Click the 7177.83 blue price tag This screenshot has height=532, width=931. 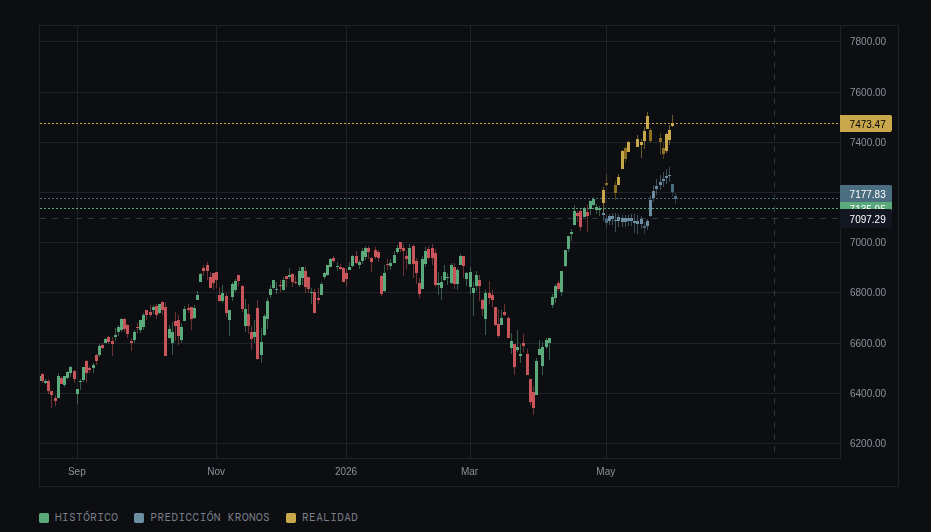click(866, 194)
